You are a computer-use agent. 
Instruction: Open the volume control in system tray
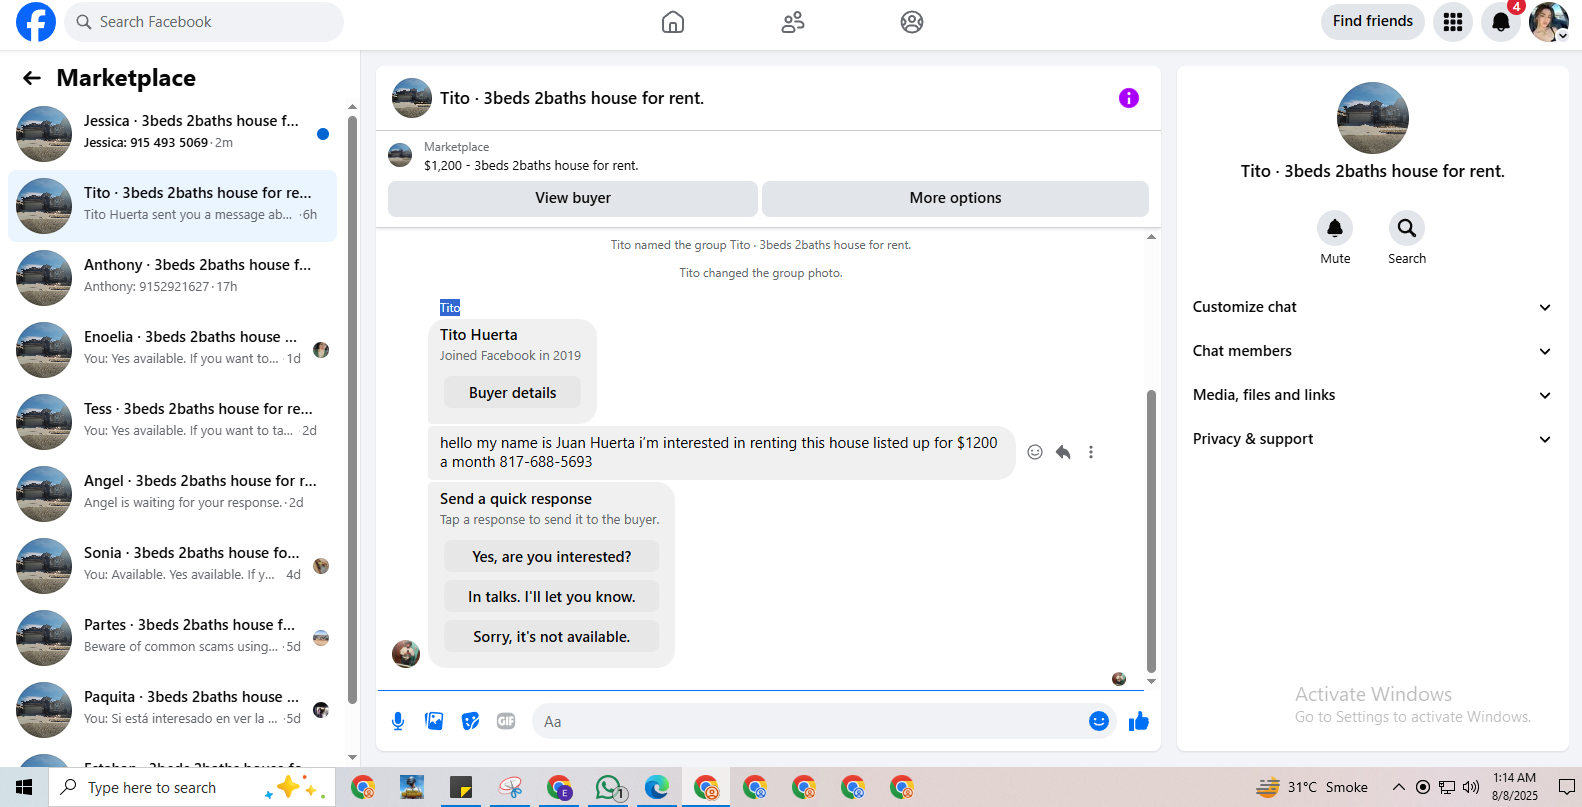tap(1471, 787)
